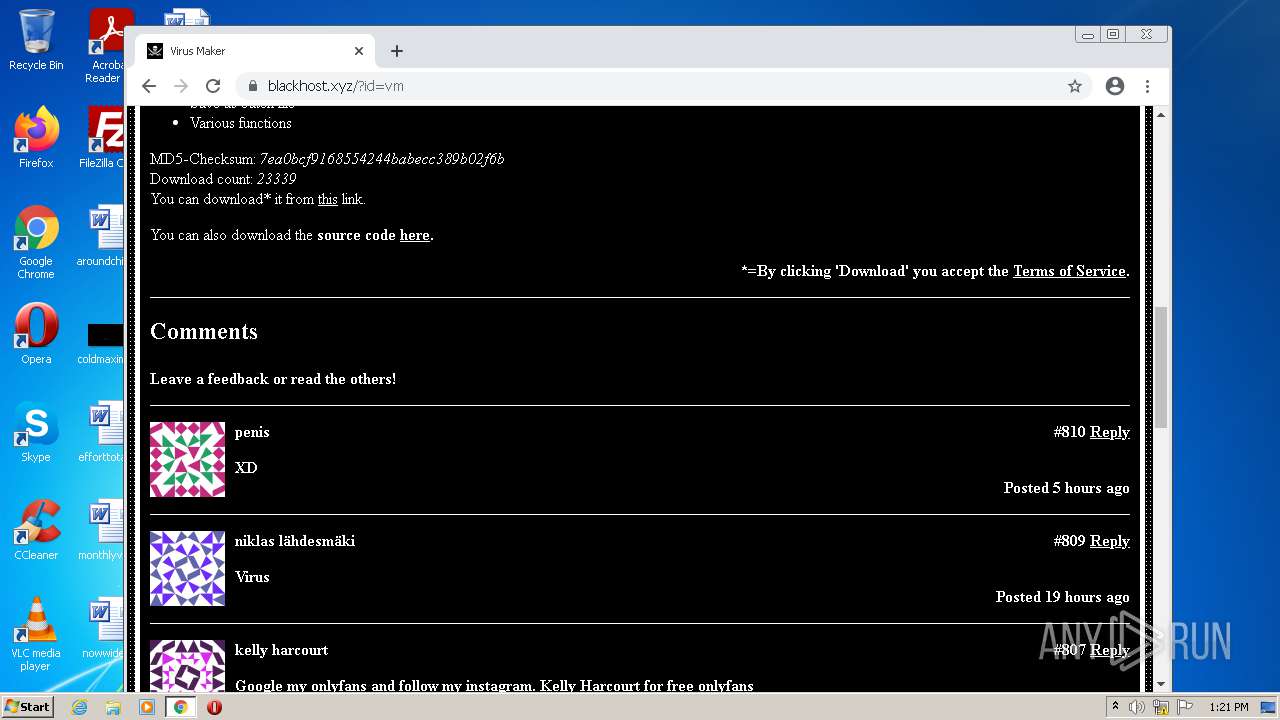The height and width of the screenshot is (720, 1280).
Task: Open the Opera taskbar icon
Action: coord(214,707)
